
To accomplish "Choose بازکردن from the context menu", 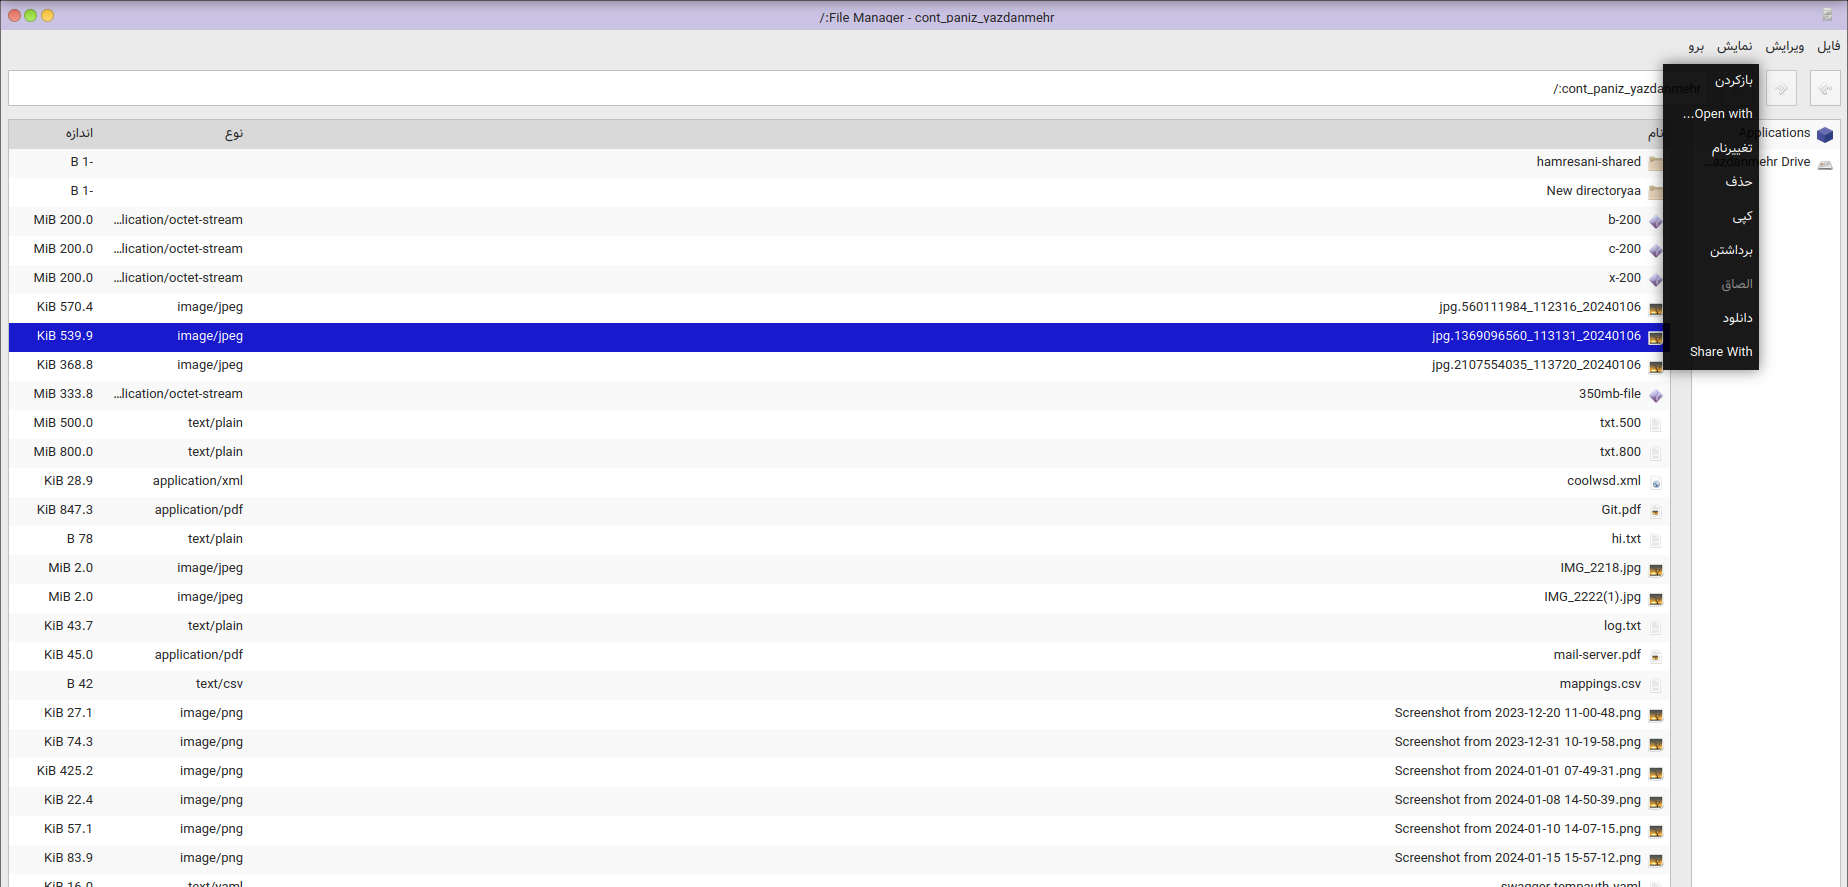I will pos(1711,80).
